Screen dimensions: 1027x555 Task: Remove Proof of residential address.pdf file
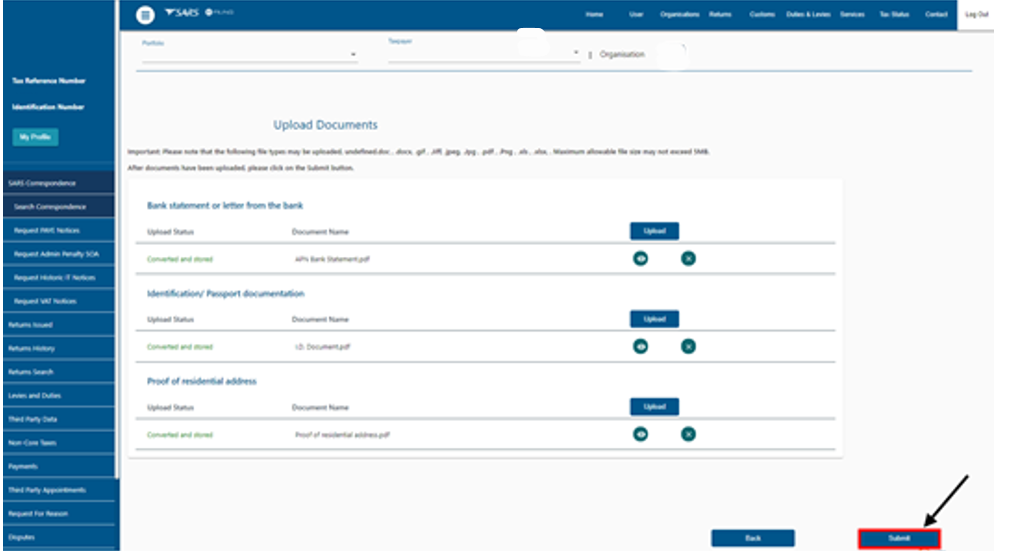tap(688, 434)
